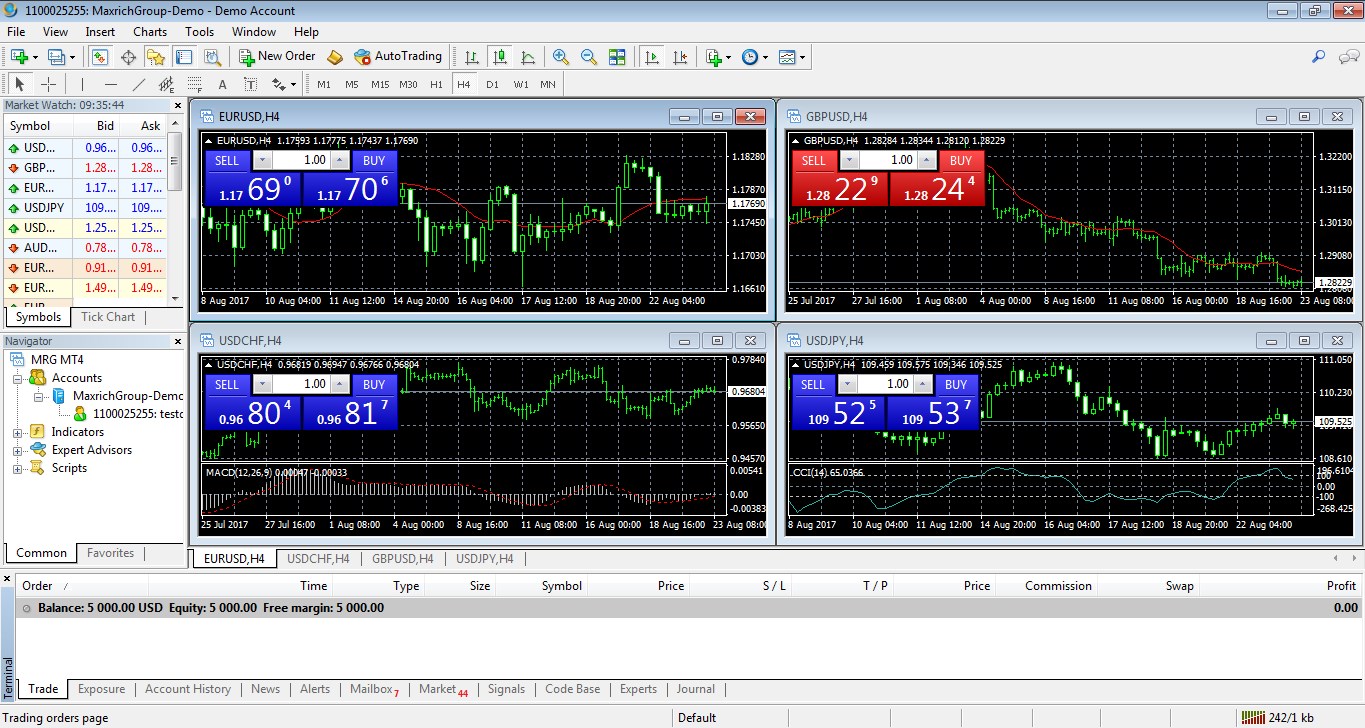1365x728 pixels.
Task: Zoom out of the chart
Action: pos(589,57)
